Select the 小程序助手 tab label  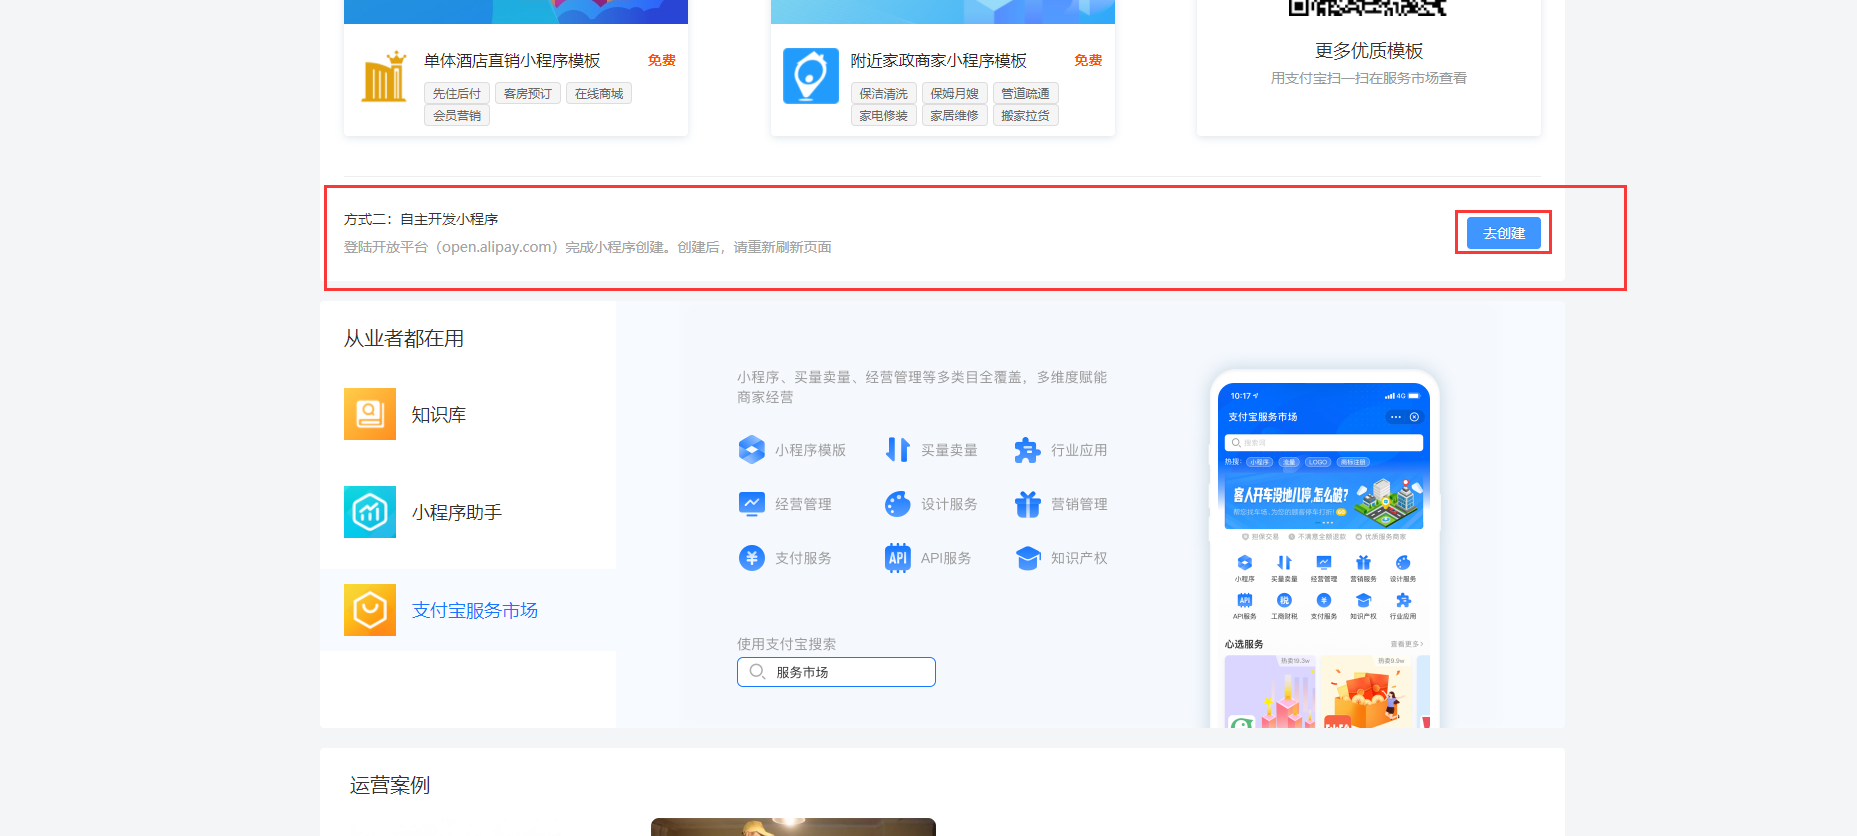pyautogui.click(x=457, y=512)
